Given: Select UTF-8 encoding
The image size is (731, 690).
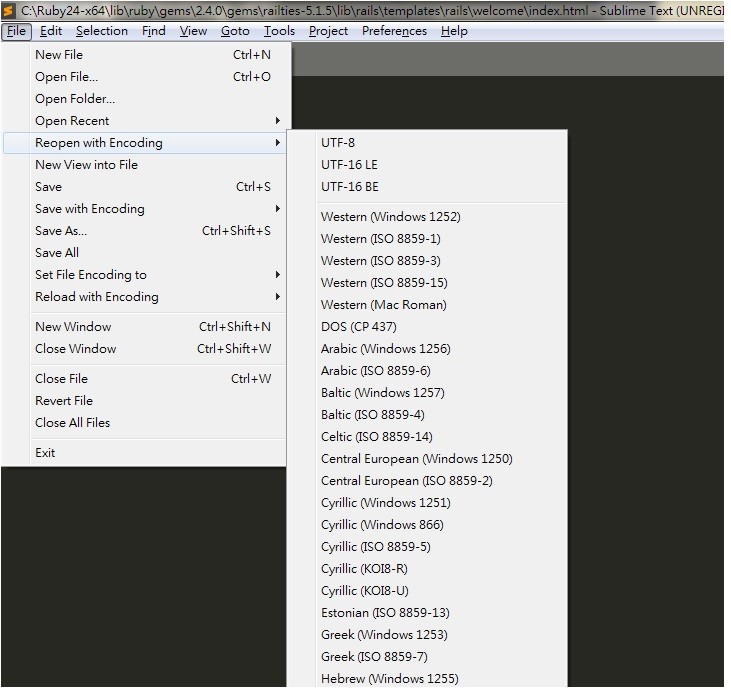Looking at the screenshot, I should click(428, 143).
